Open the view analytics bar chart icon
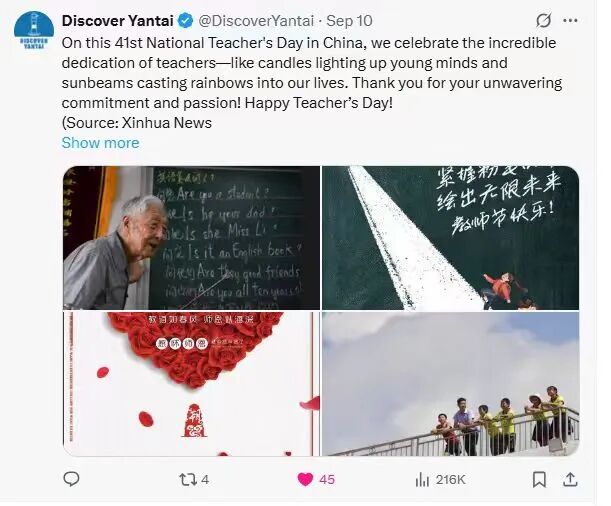The image size is (611, 506). pos(422,480)
